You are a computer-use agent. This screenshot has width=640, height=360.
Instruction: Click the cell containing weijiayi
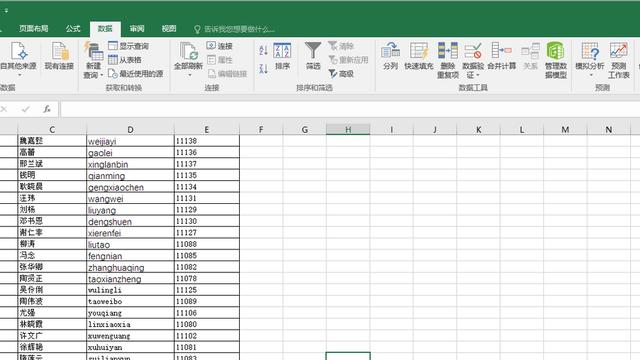pos(130,141)
